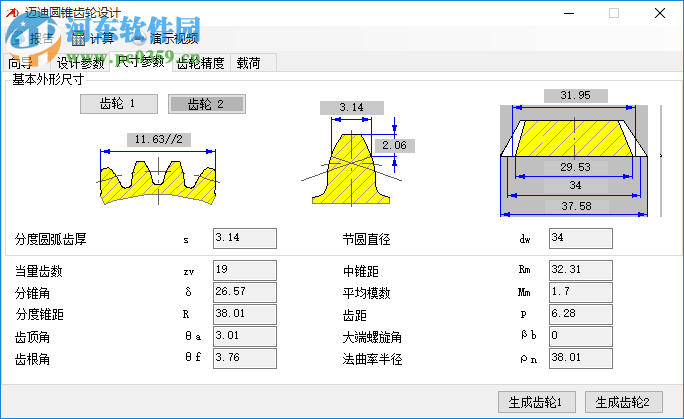The width and height of the screenshot is (684, 419).
Task: Click the 37.58 dimension label
Action: [576, 206]
